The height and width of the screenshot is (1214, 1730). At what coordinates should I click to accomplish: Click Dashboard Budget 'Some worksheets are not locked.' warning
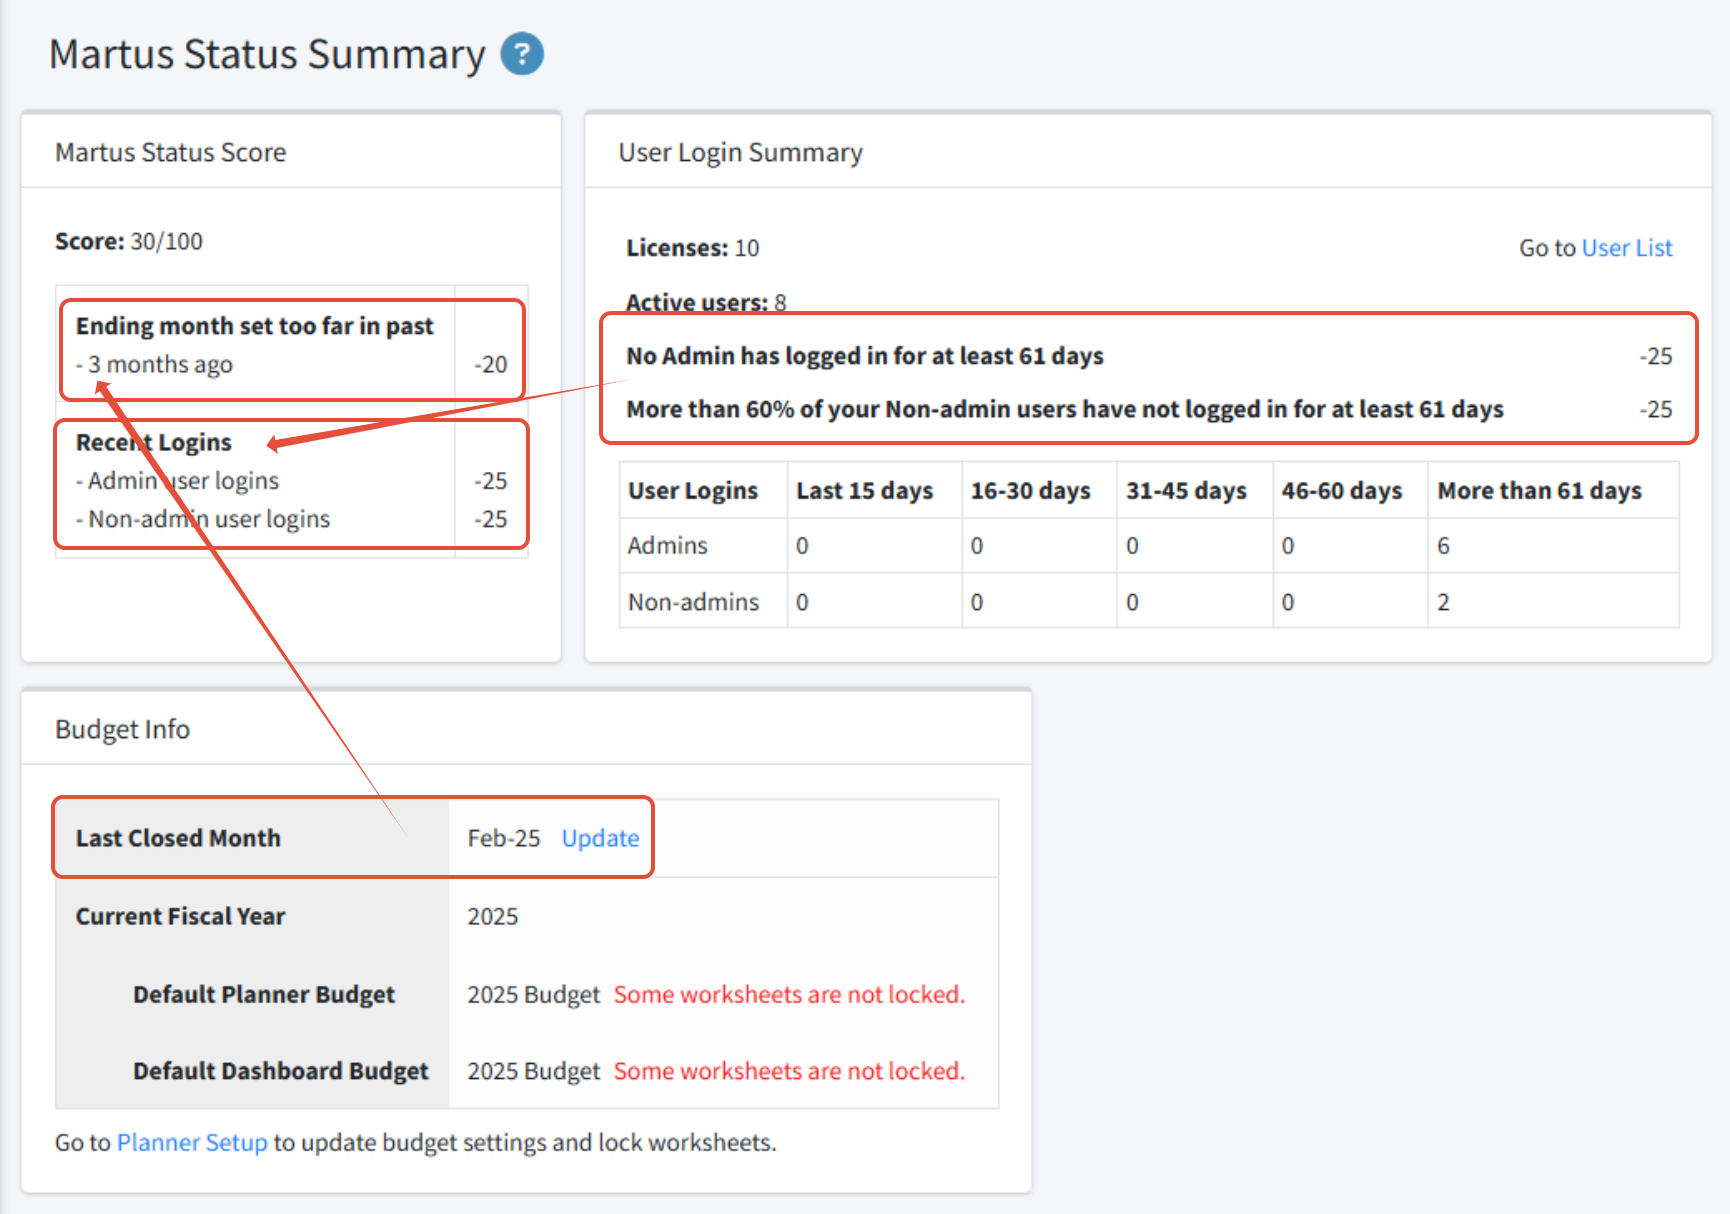point(789,1071)
